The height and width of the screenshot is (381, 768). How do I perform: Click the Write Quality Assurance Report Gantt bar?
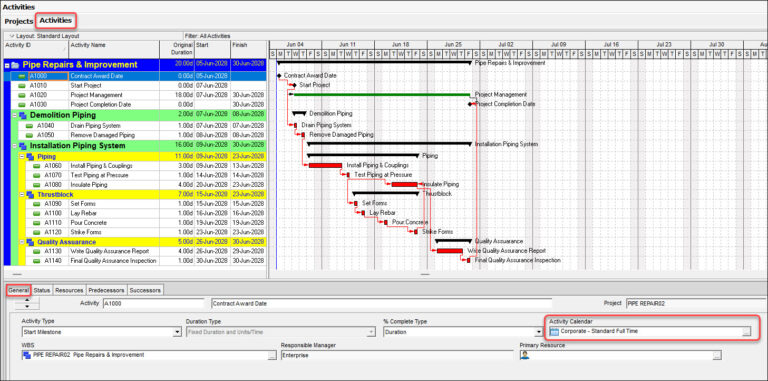(450, 251)
